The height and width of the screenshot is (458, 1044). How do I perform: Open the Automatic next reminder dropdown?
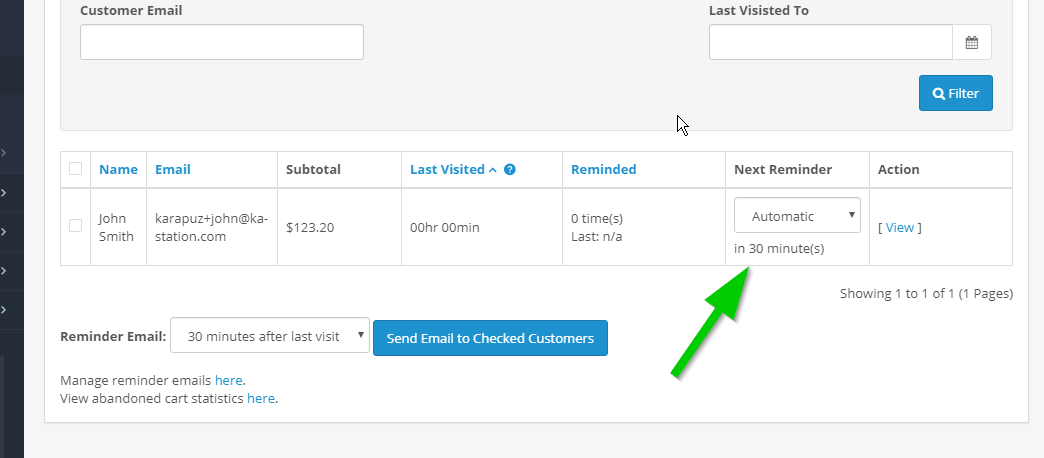click(797, 216)
